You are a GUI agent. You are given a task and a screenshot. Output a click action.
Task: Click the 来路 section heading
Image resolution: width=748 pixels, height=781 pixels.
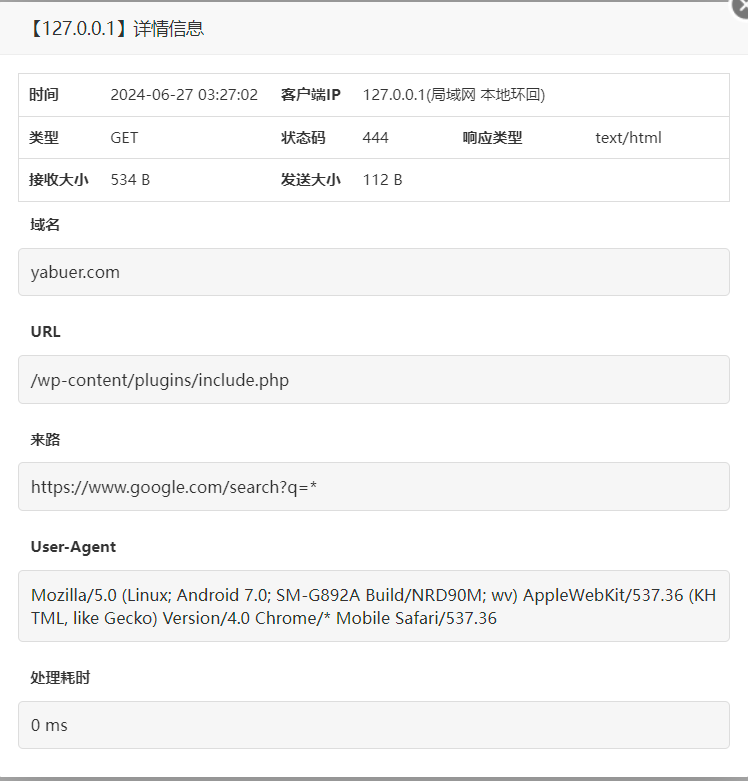[x=45, y=439]
